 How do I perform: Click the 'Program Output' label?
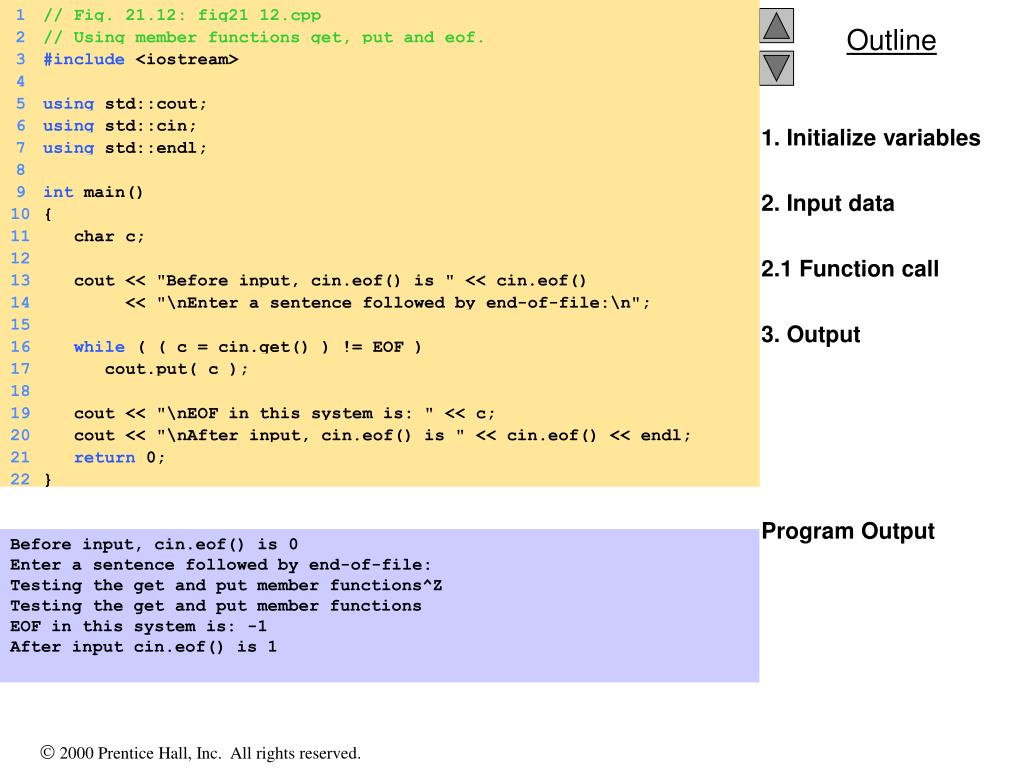point(848,531)
